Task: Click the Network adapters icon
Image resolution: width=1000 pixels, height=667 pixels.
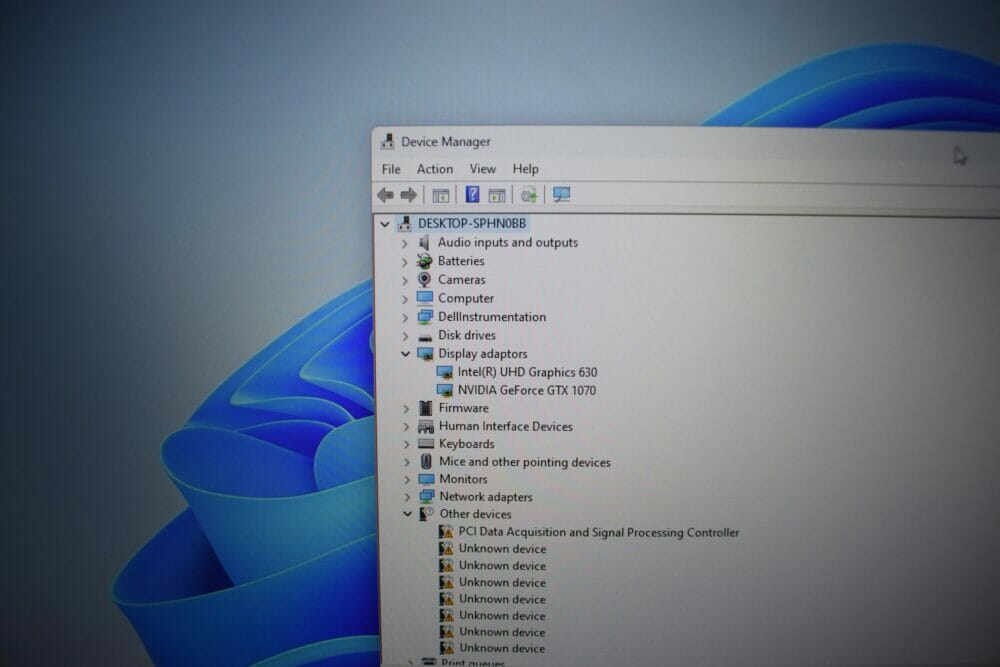Action: [426, 497]
